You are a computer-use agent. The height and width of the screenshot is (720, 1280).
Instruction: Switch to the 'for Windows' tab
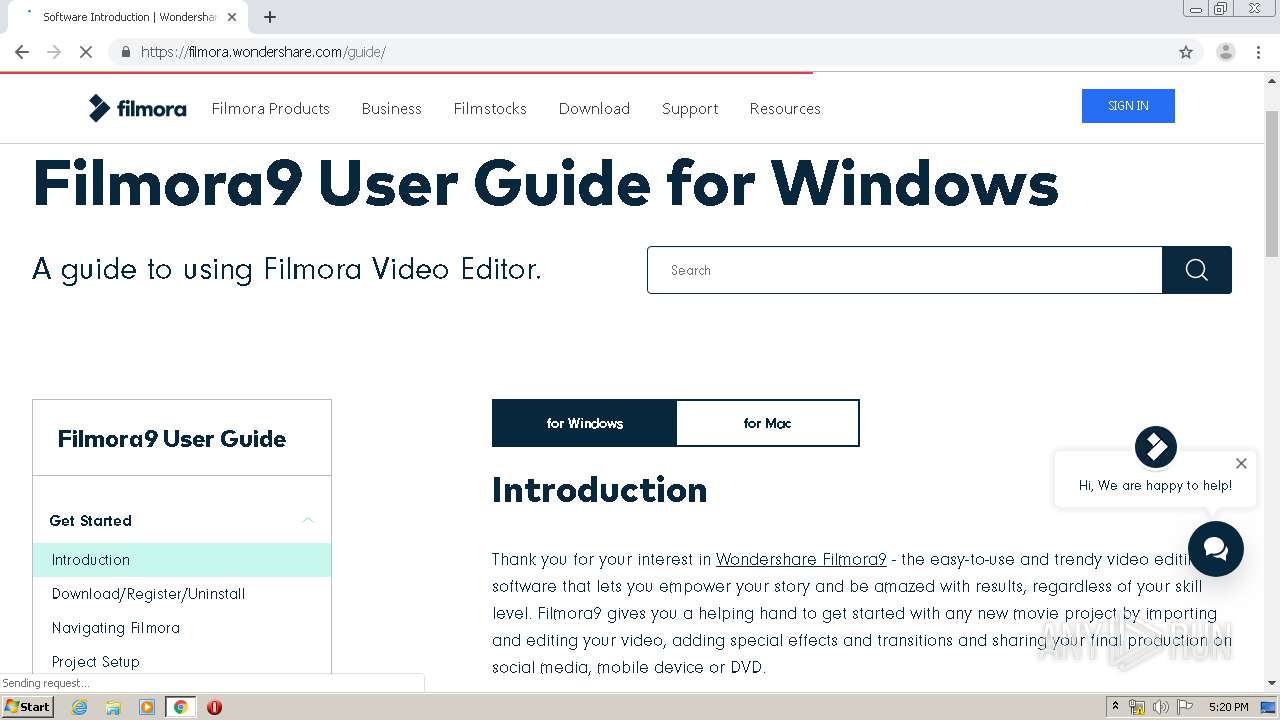point(584,423)
